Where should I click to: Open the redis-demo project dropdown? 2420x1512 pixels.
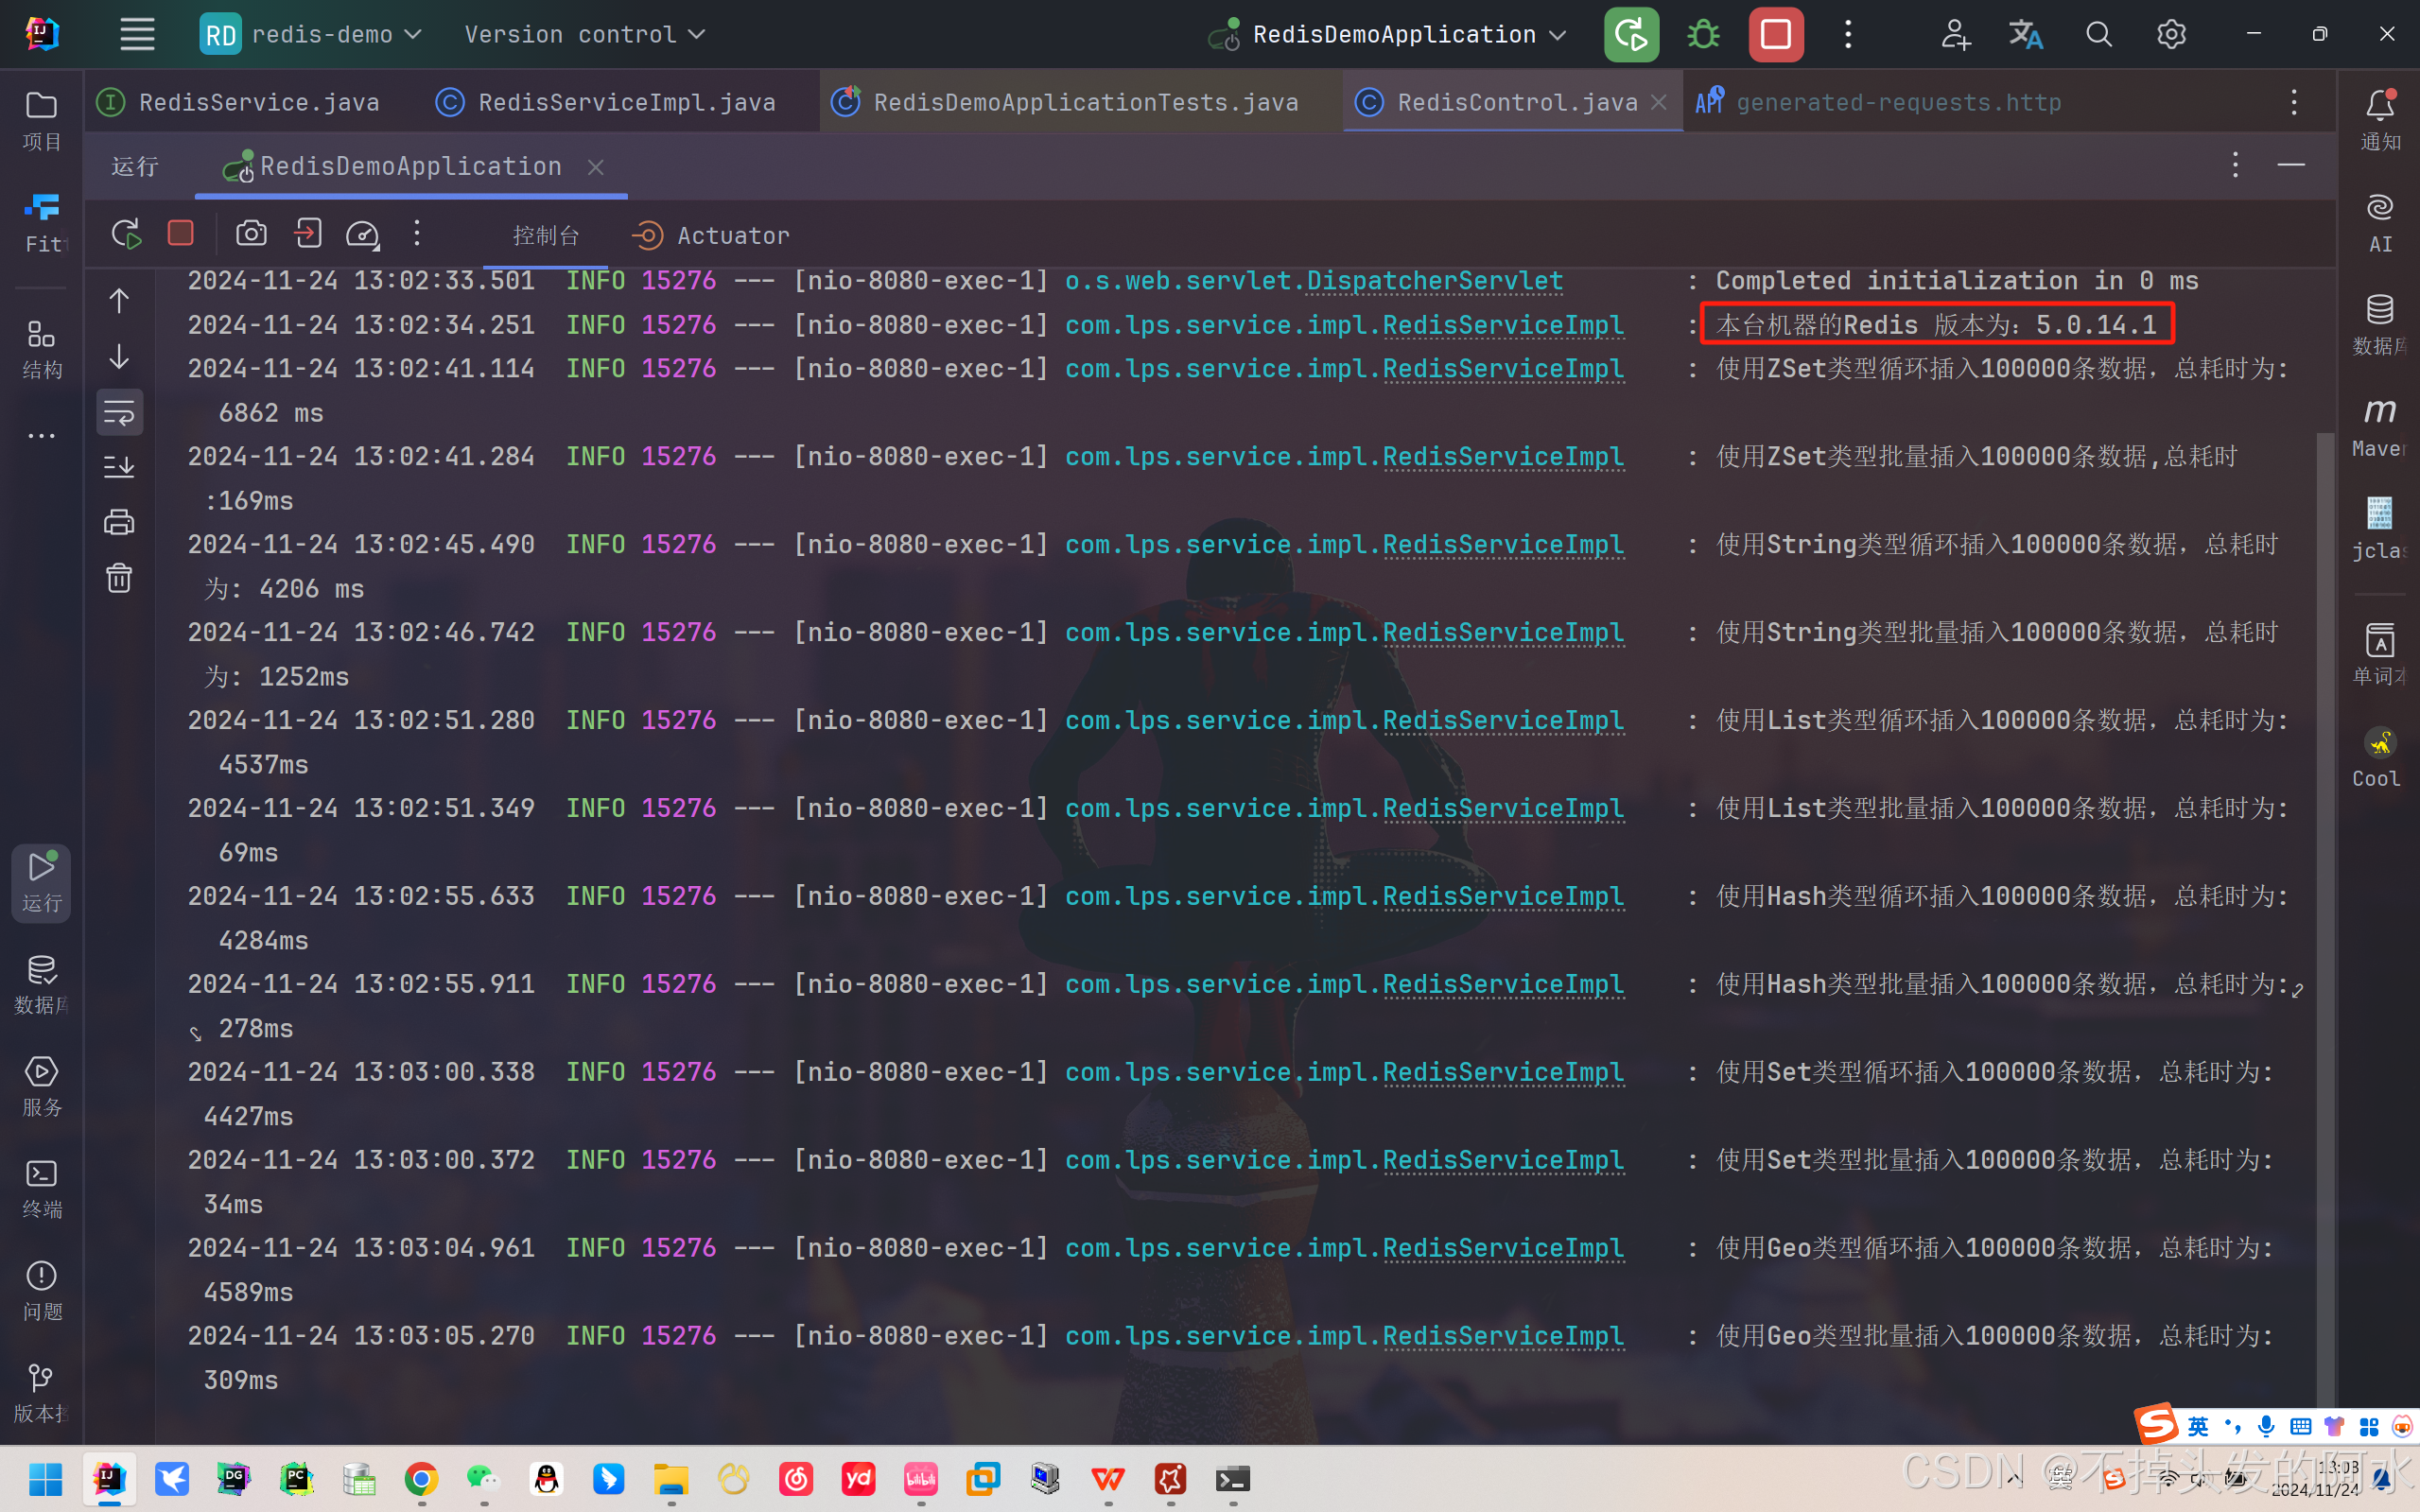click(x=311, y=34)
